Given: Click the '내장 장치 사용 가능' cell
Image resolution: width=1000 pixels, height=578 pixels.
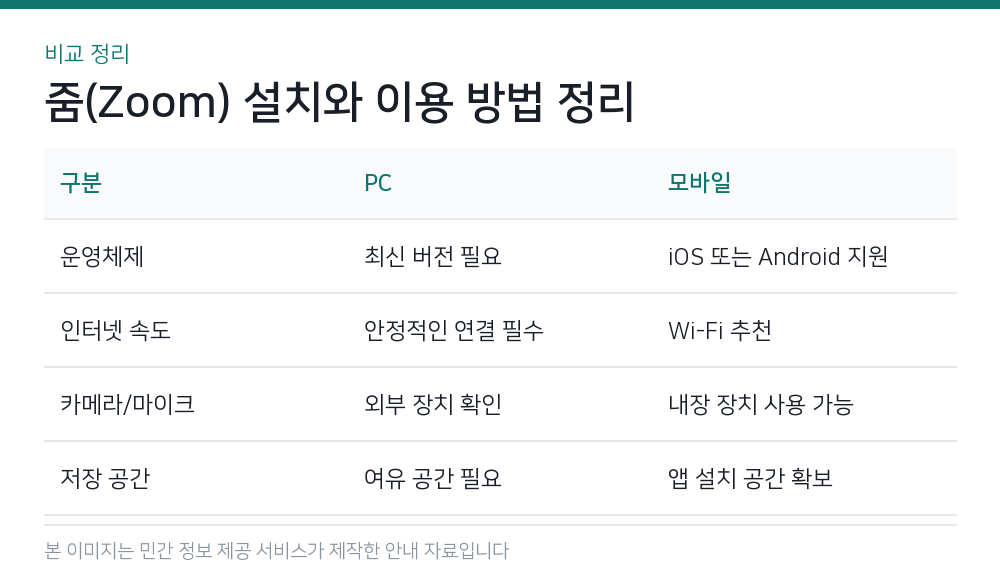Looking at the screenshot, I should coord(760,404).
